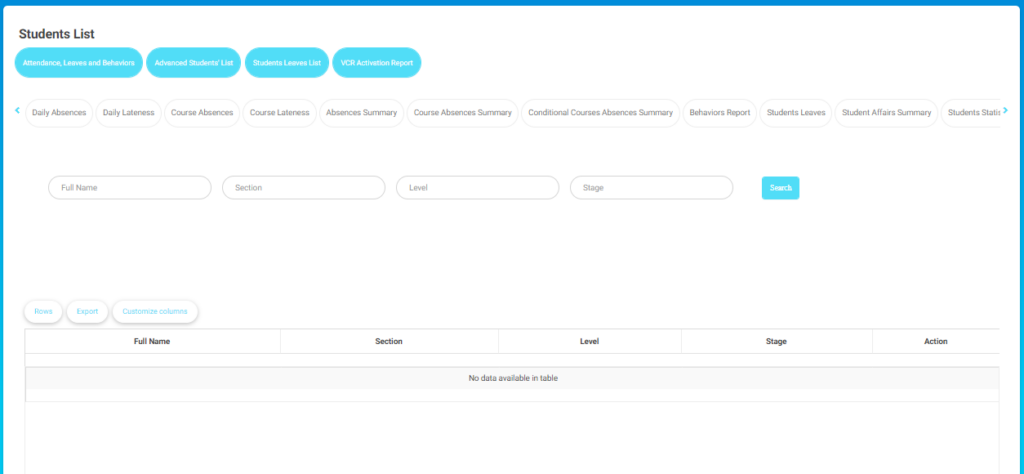Select the Daily Lateness tab

(129, 113)
